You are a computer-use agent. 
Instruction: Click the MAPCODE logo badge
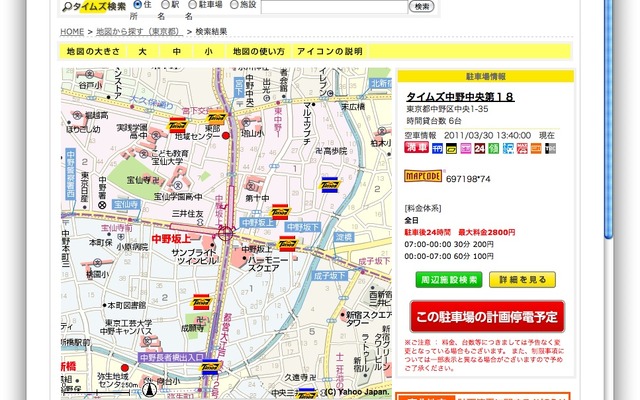click(423, 176)
